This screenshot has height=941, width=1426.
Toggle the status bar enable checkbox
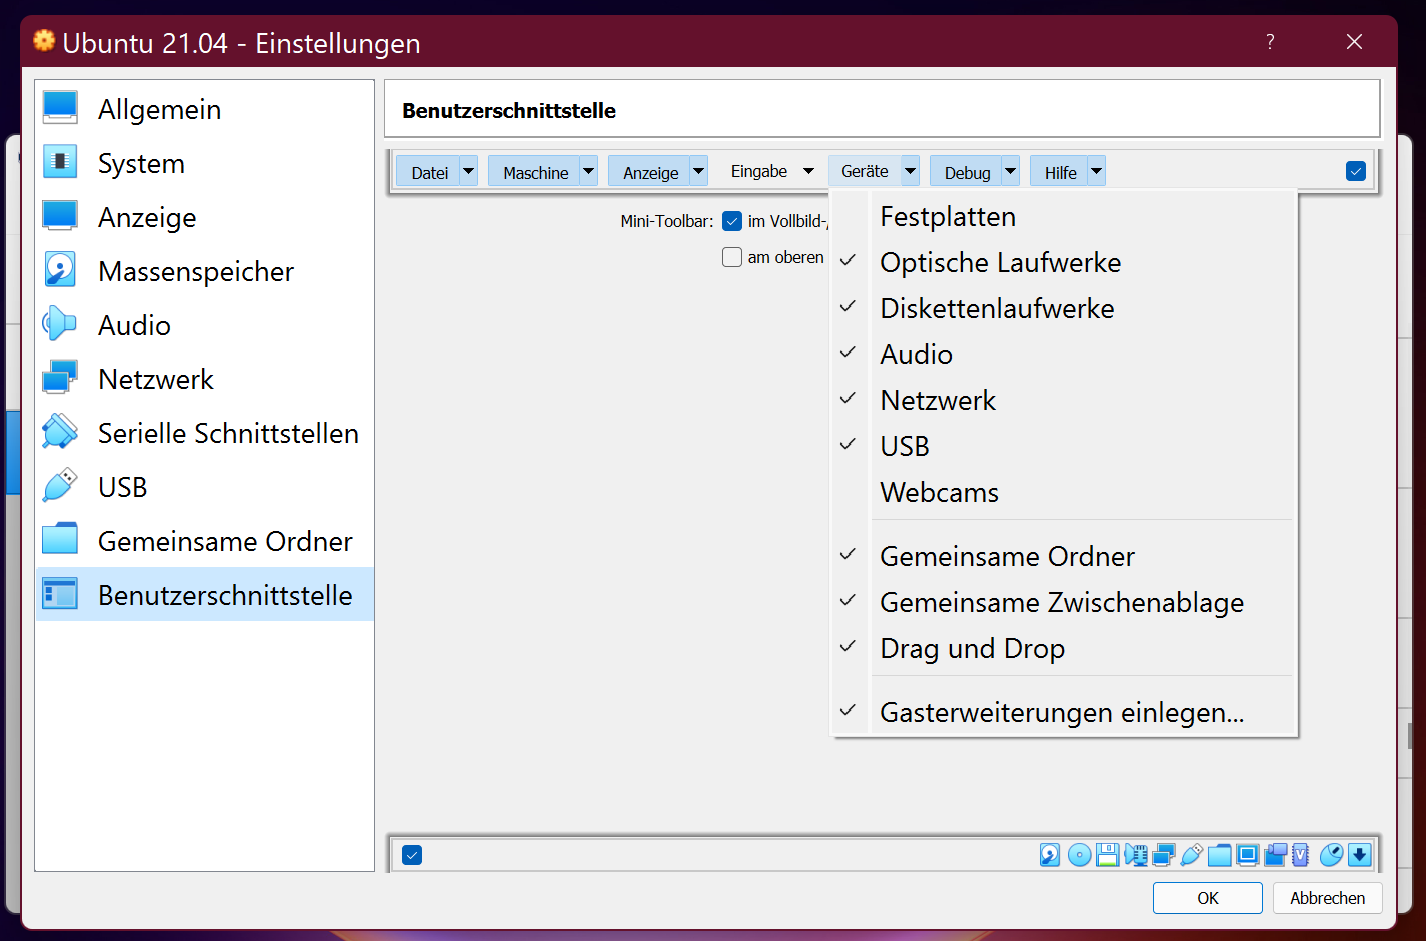pos(412,855)
